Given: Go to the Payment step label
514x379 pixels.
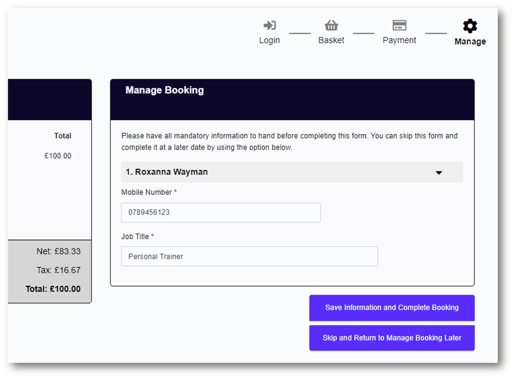Looking at the screenshot, I should coord(399,40).
